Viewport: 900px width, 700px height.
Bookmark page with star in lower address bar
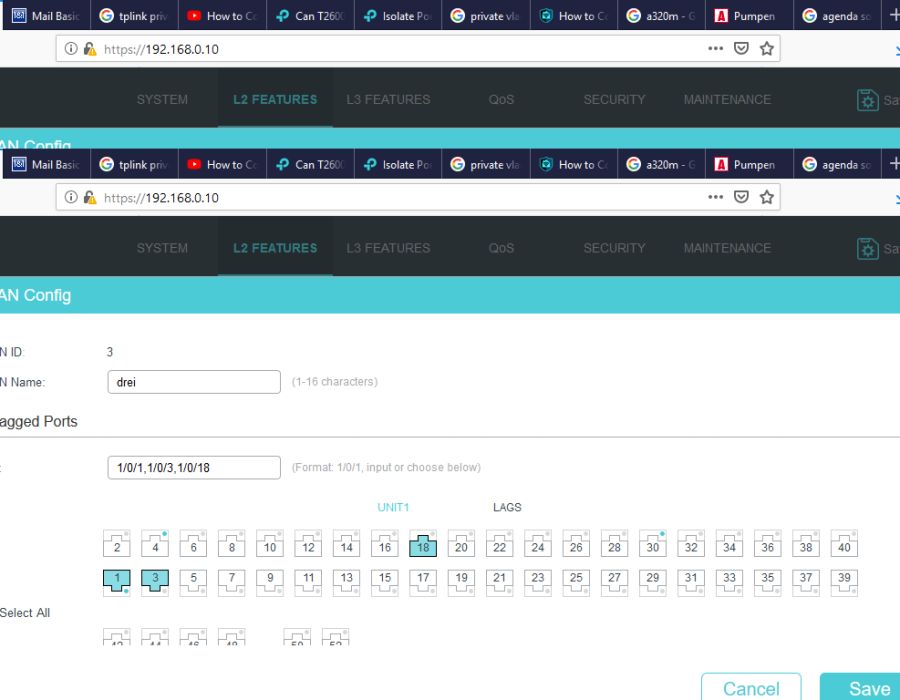[x=767, y=197]
